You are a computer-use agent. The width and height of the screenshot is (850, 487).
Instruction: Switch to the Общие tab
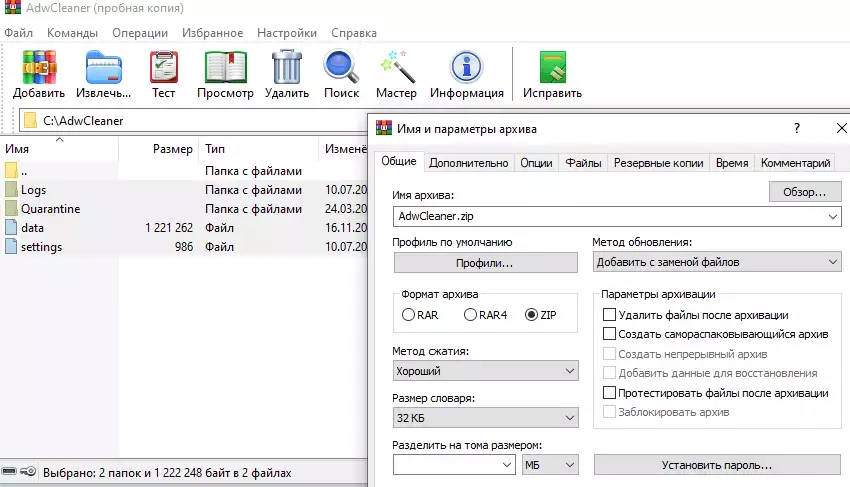click(398, 161)
